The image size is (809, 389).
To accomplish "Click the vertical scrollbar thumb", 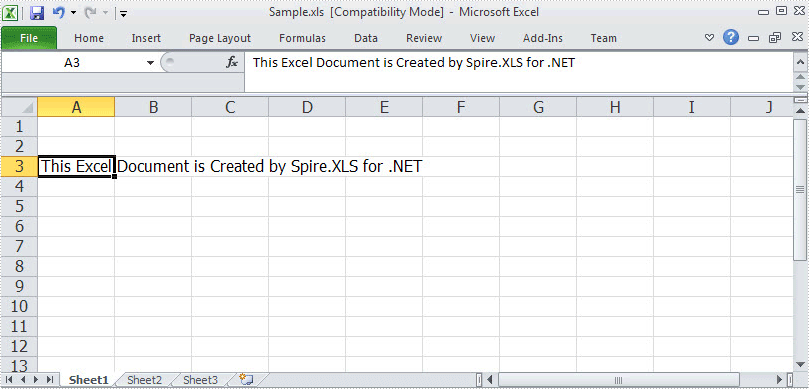I will (x=800, y=189).
